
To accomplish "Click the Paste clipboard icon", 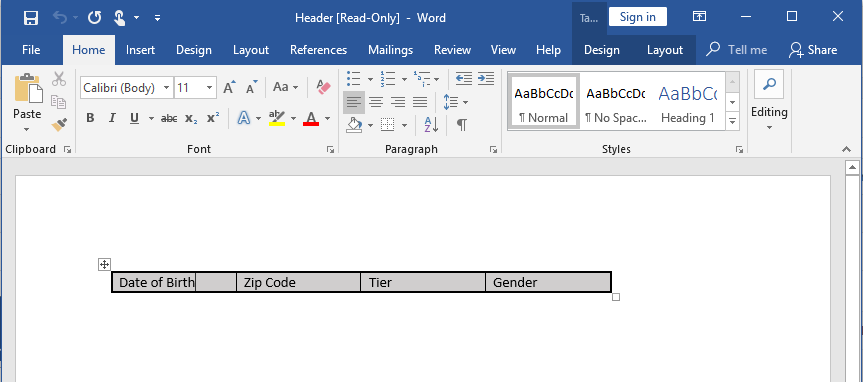I will click(28, 89).
